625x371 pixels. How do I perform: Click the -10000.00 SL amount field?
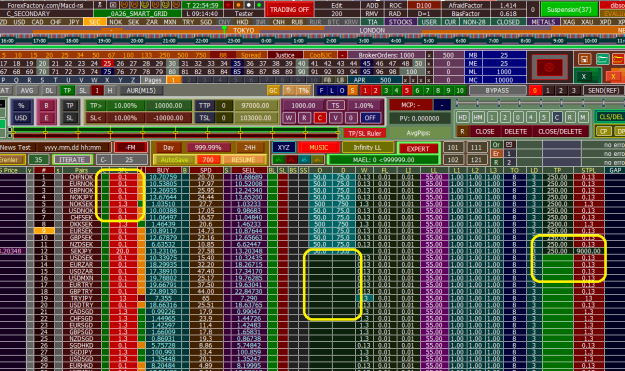[168, 118]
